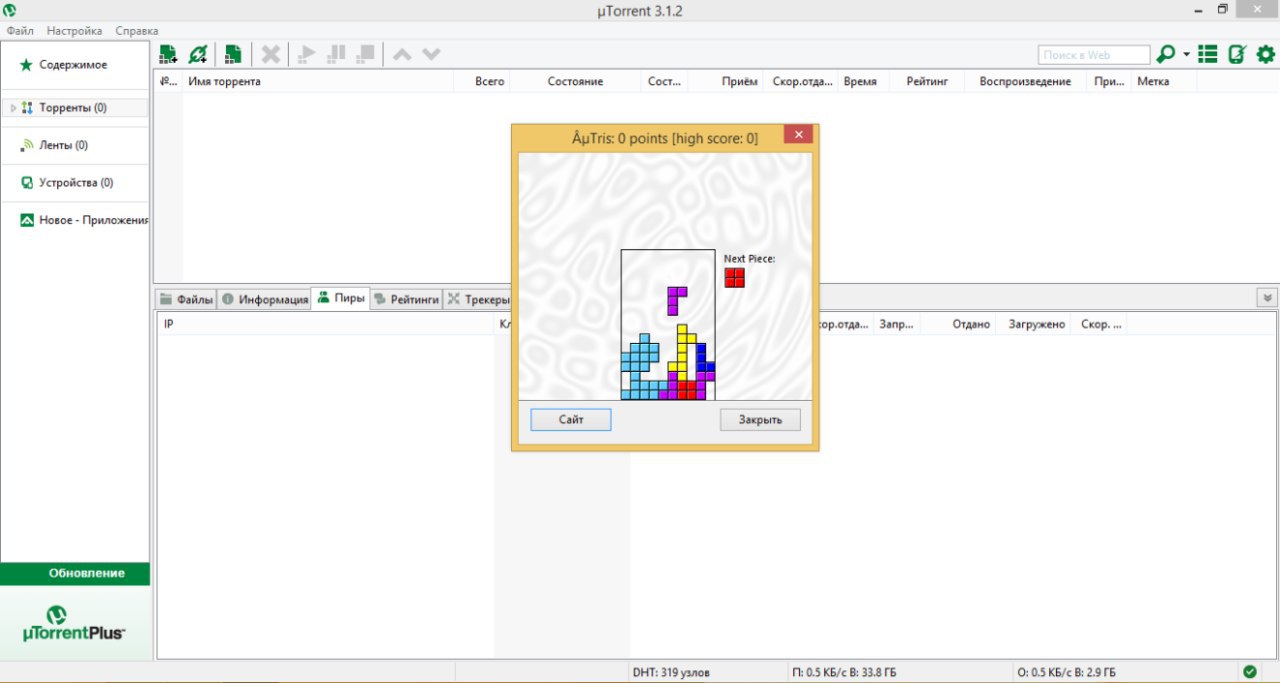Sort by Состояние column header
This screenshot has width=1280, height=683.
(x=575, y=81)
